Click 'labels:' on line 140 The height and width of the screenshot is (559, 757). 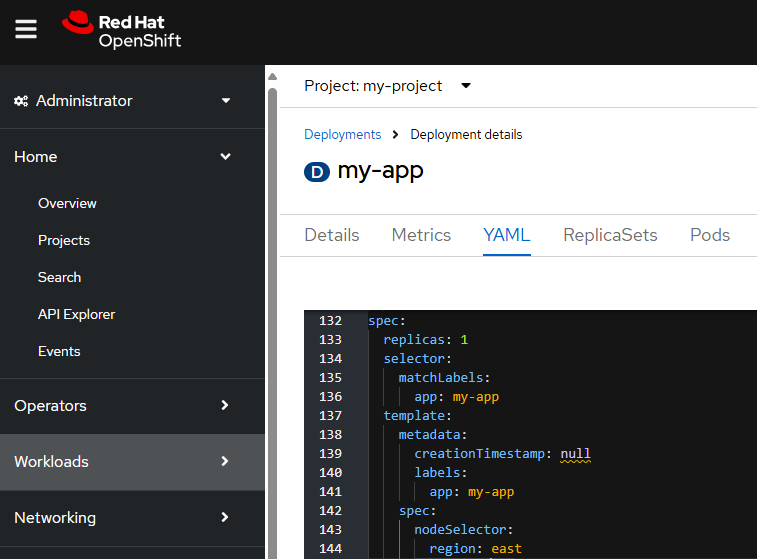pyautogui.click(x=440, y=473)
